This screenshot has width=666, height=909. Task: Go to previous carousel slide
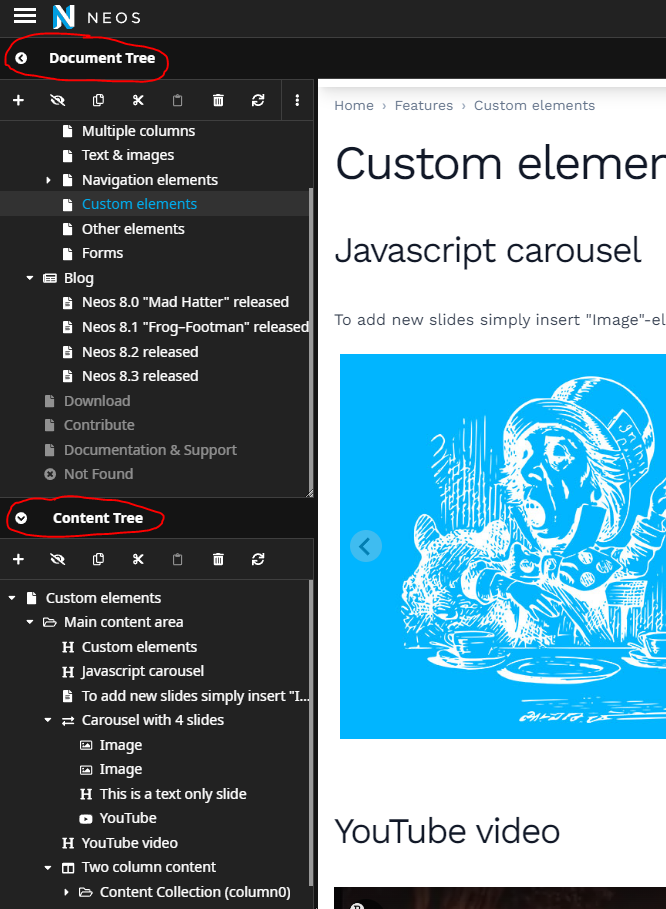coord(366,546)
